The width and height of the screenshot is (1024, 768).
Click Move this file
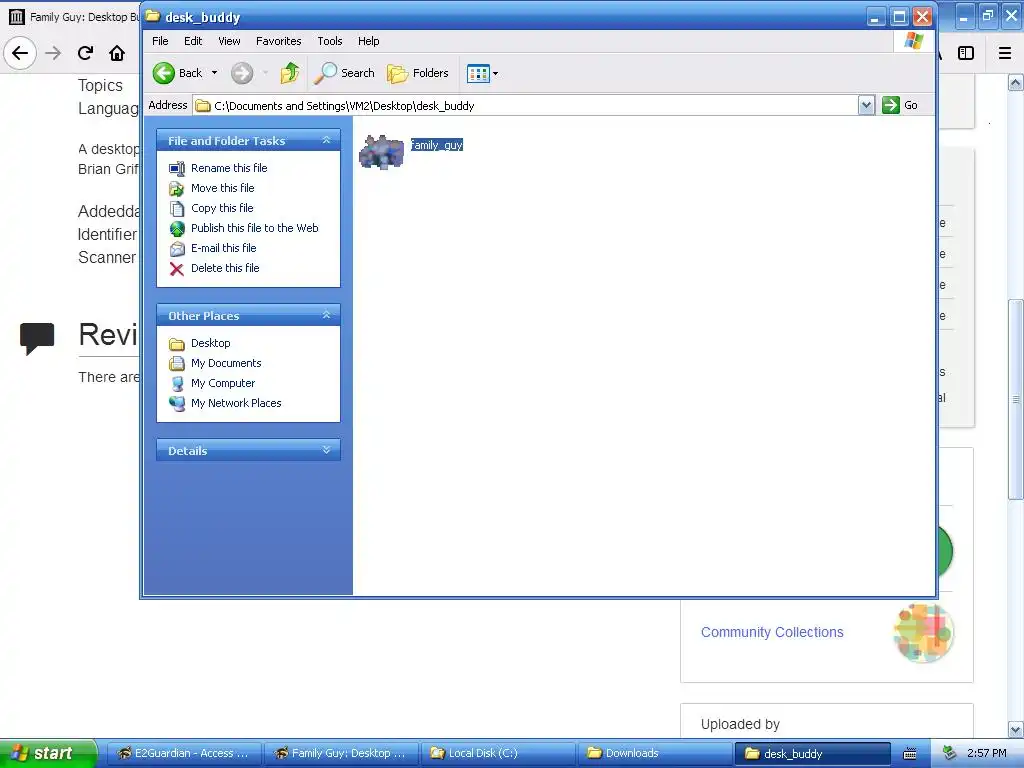click(x=223, y=188)
